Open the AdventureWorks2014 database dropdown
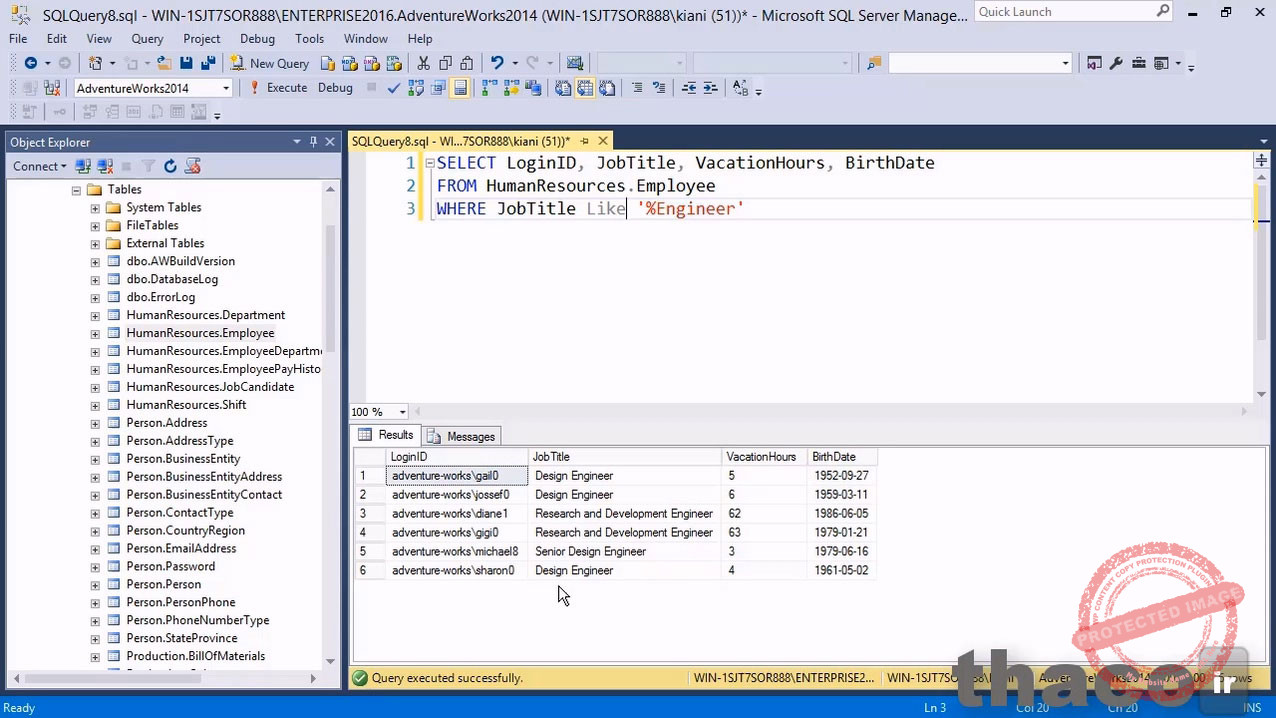This screenshot has height=718, width=1276. pyautogui.click(x=226, y=88)
